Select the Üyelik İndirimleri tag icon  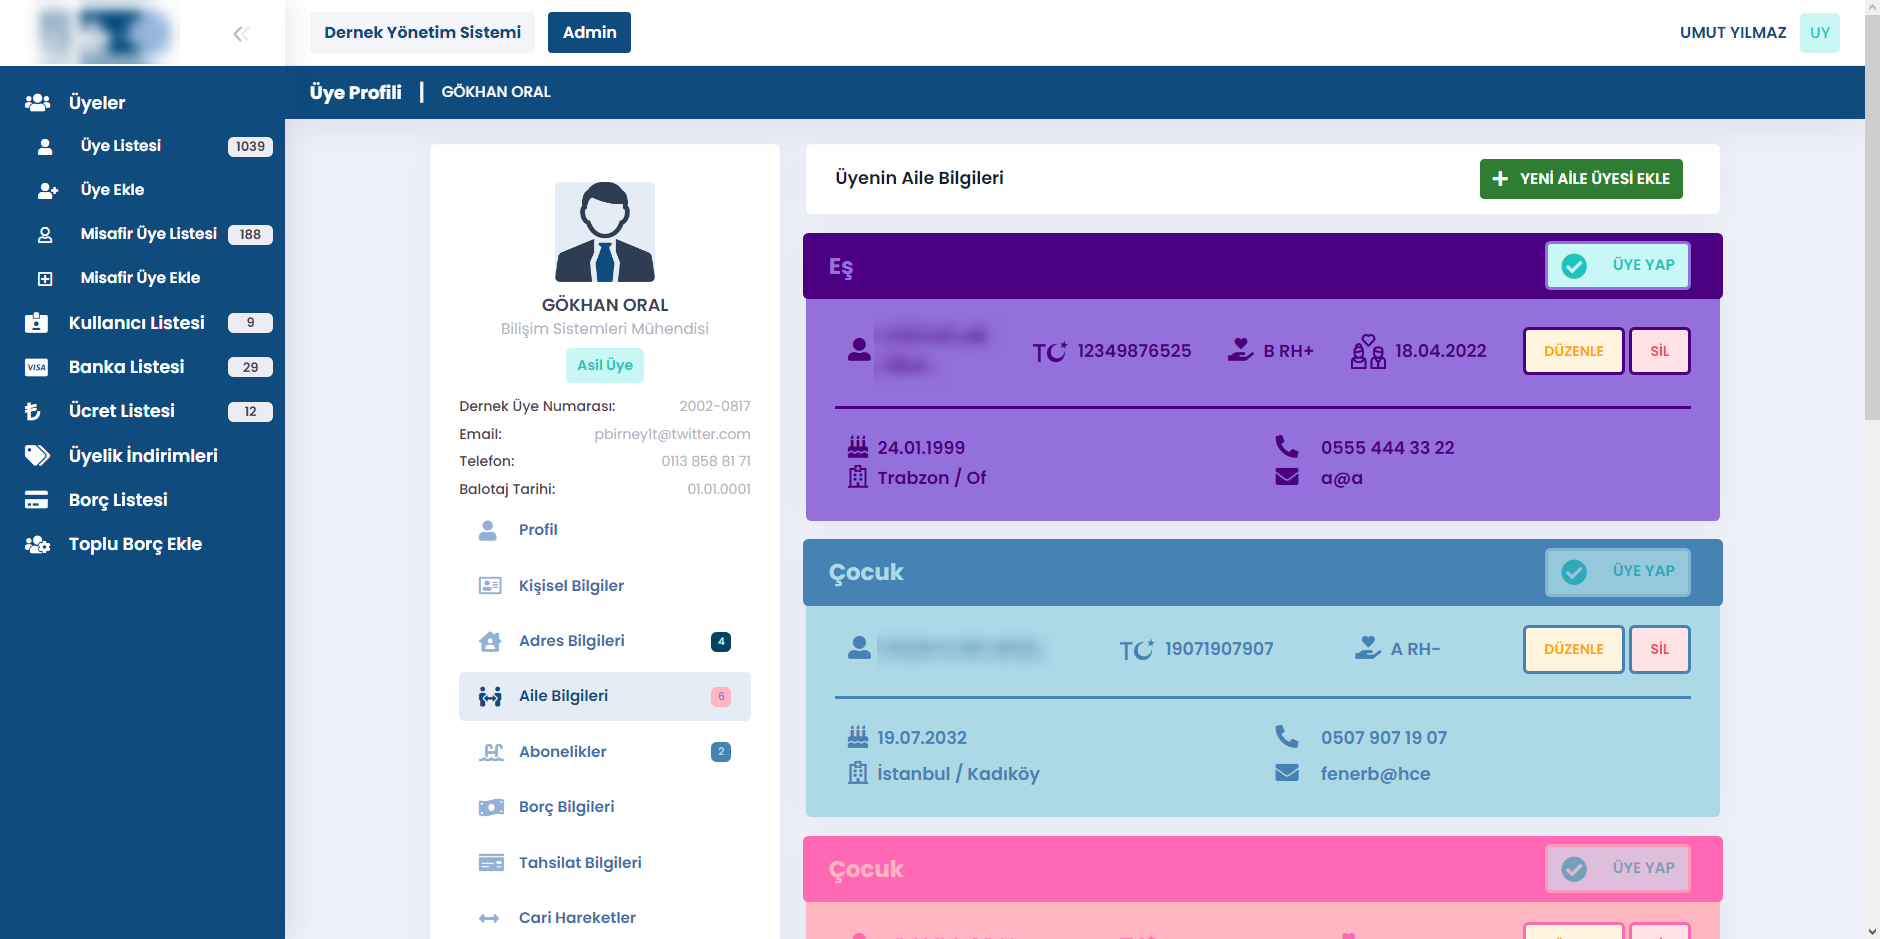click(x=37, y=456)
